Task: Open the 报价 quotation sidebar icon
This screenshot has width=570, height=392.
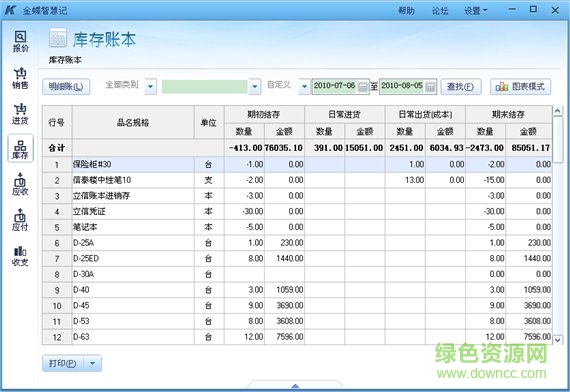Action: (x=20, y=42)
